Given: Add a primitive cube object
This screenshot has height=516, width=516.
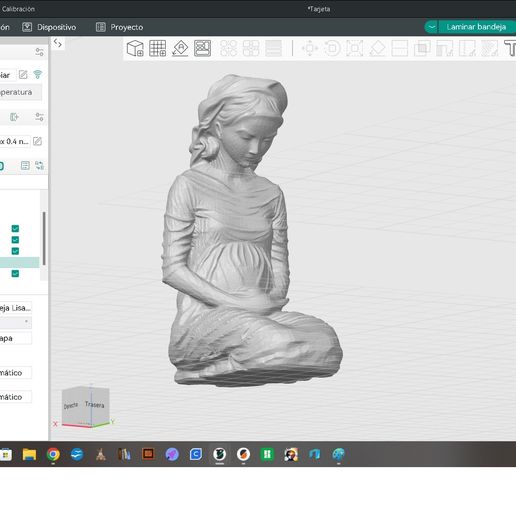Looking at the screenshot, I should click(135, 48).
